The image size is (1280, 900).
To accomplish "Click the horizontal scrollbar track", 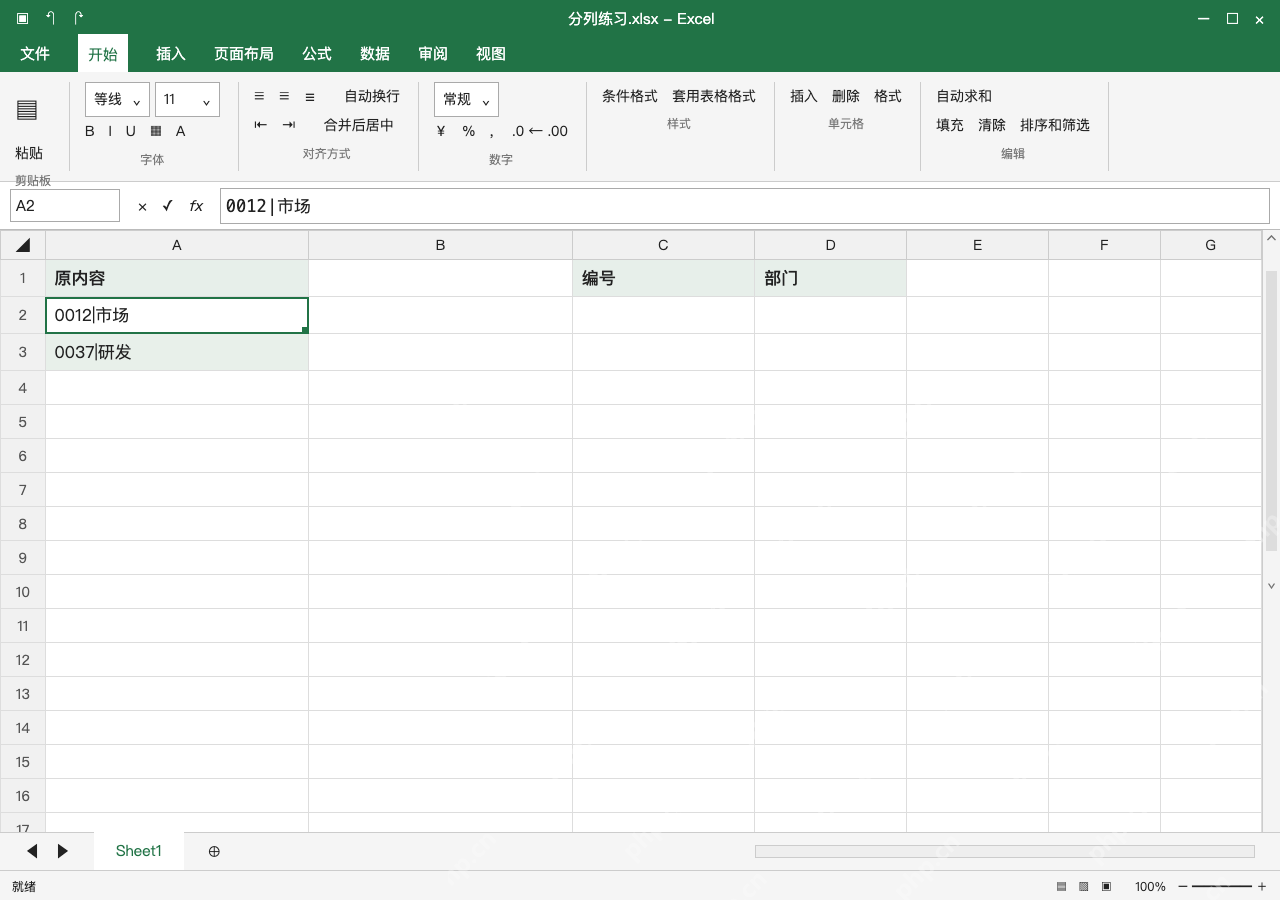I will [1005, 851].
